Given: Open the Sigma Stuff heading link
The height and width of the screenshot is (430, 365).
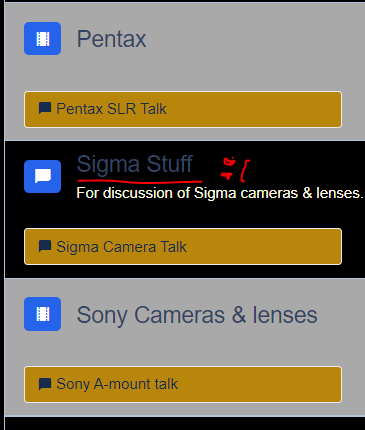Looking at the screenshot, I should point(135,164).
